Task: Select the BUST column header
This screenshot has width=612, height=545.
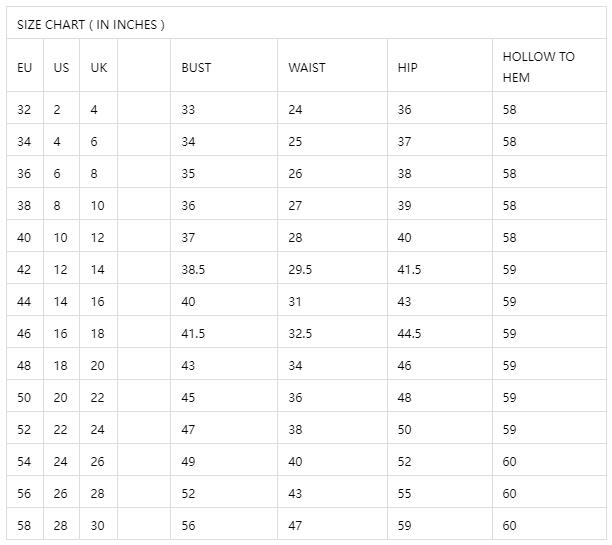Action: click(196, 68)
